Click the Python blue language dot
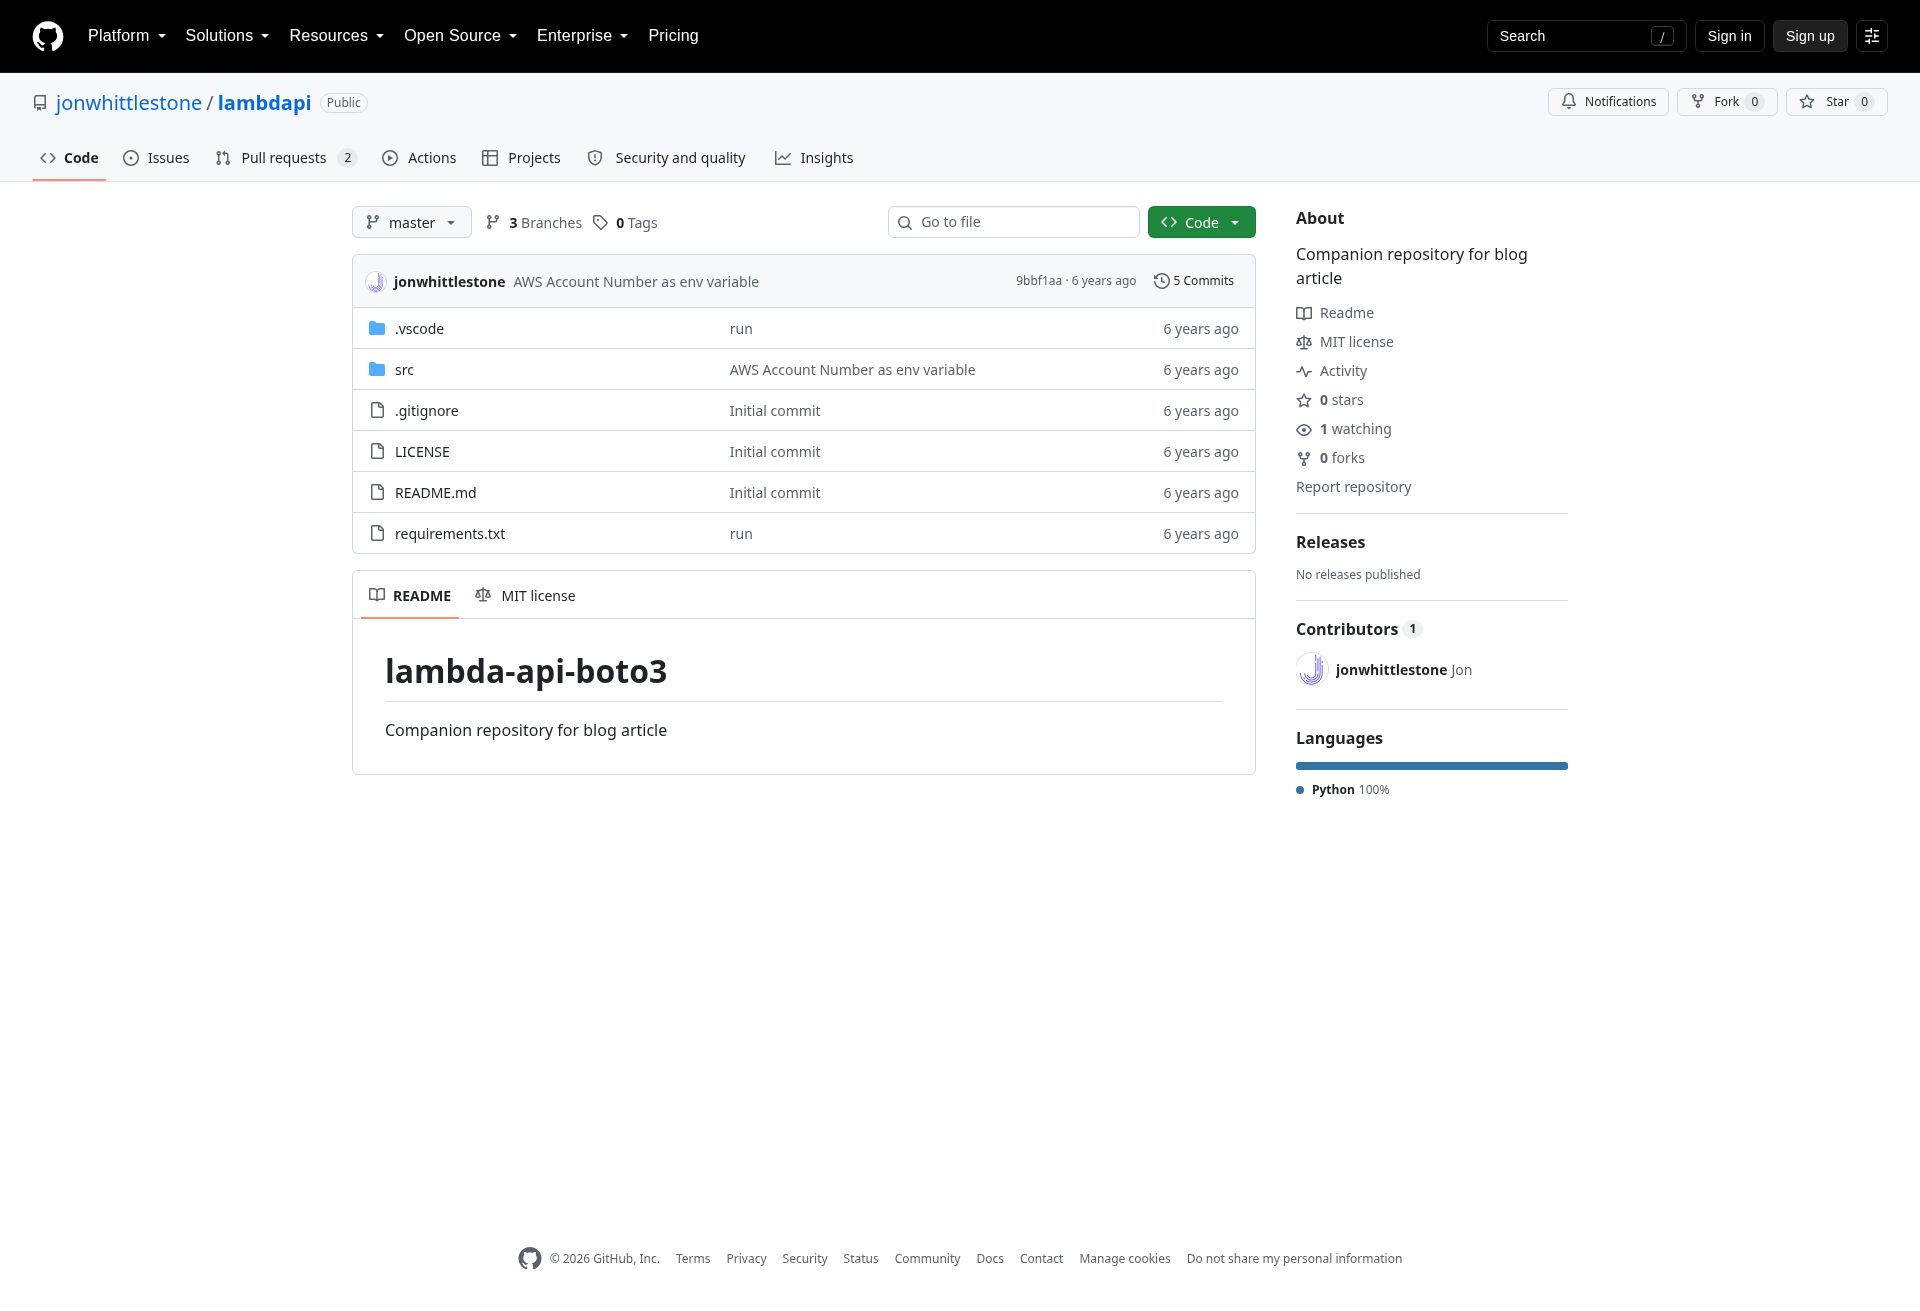This screenshot has height=1311, width=1920. pyautogui.click(x=1300, y=790)
